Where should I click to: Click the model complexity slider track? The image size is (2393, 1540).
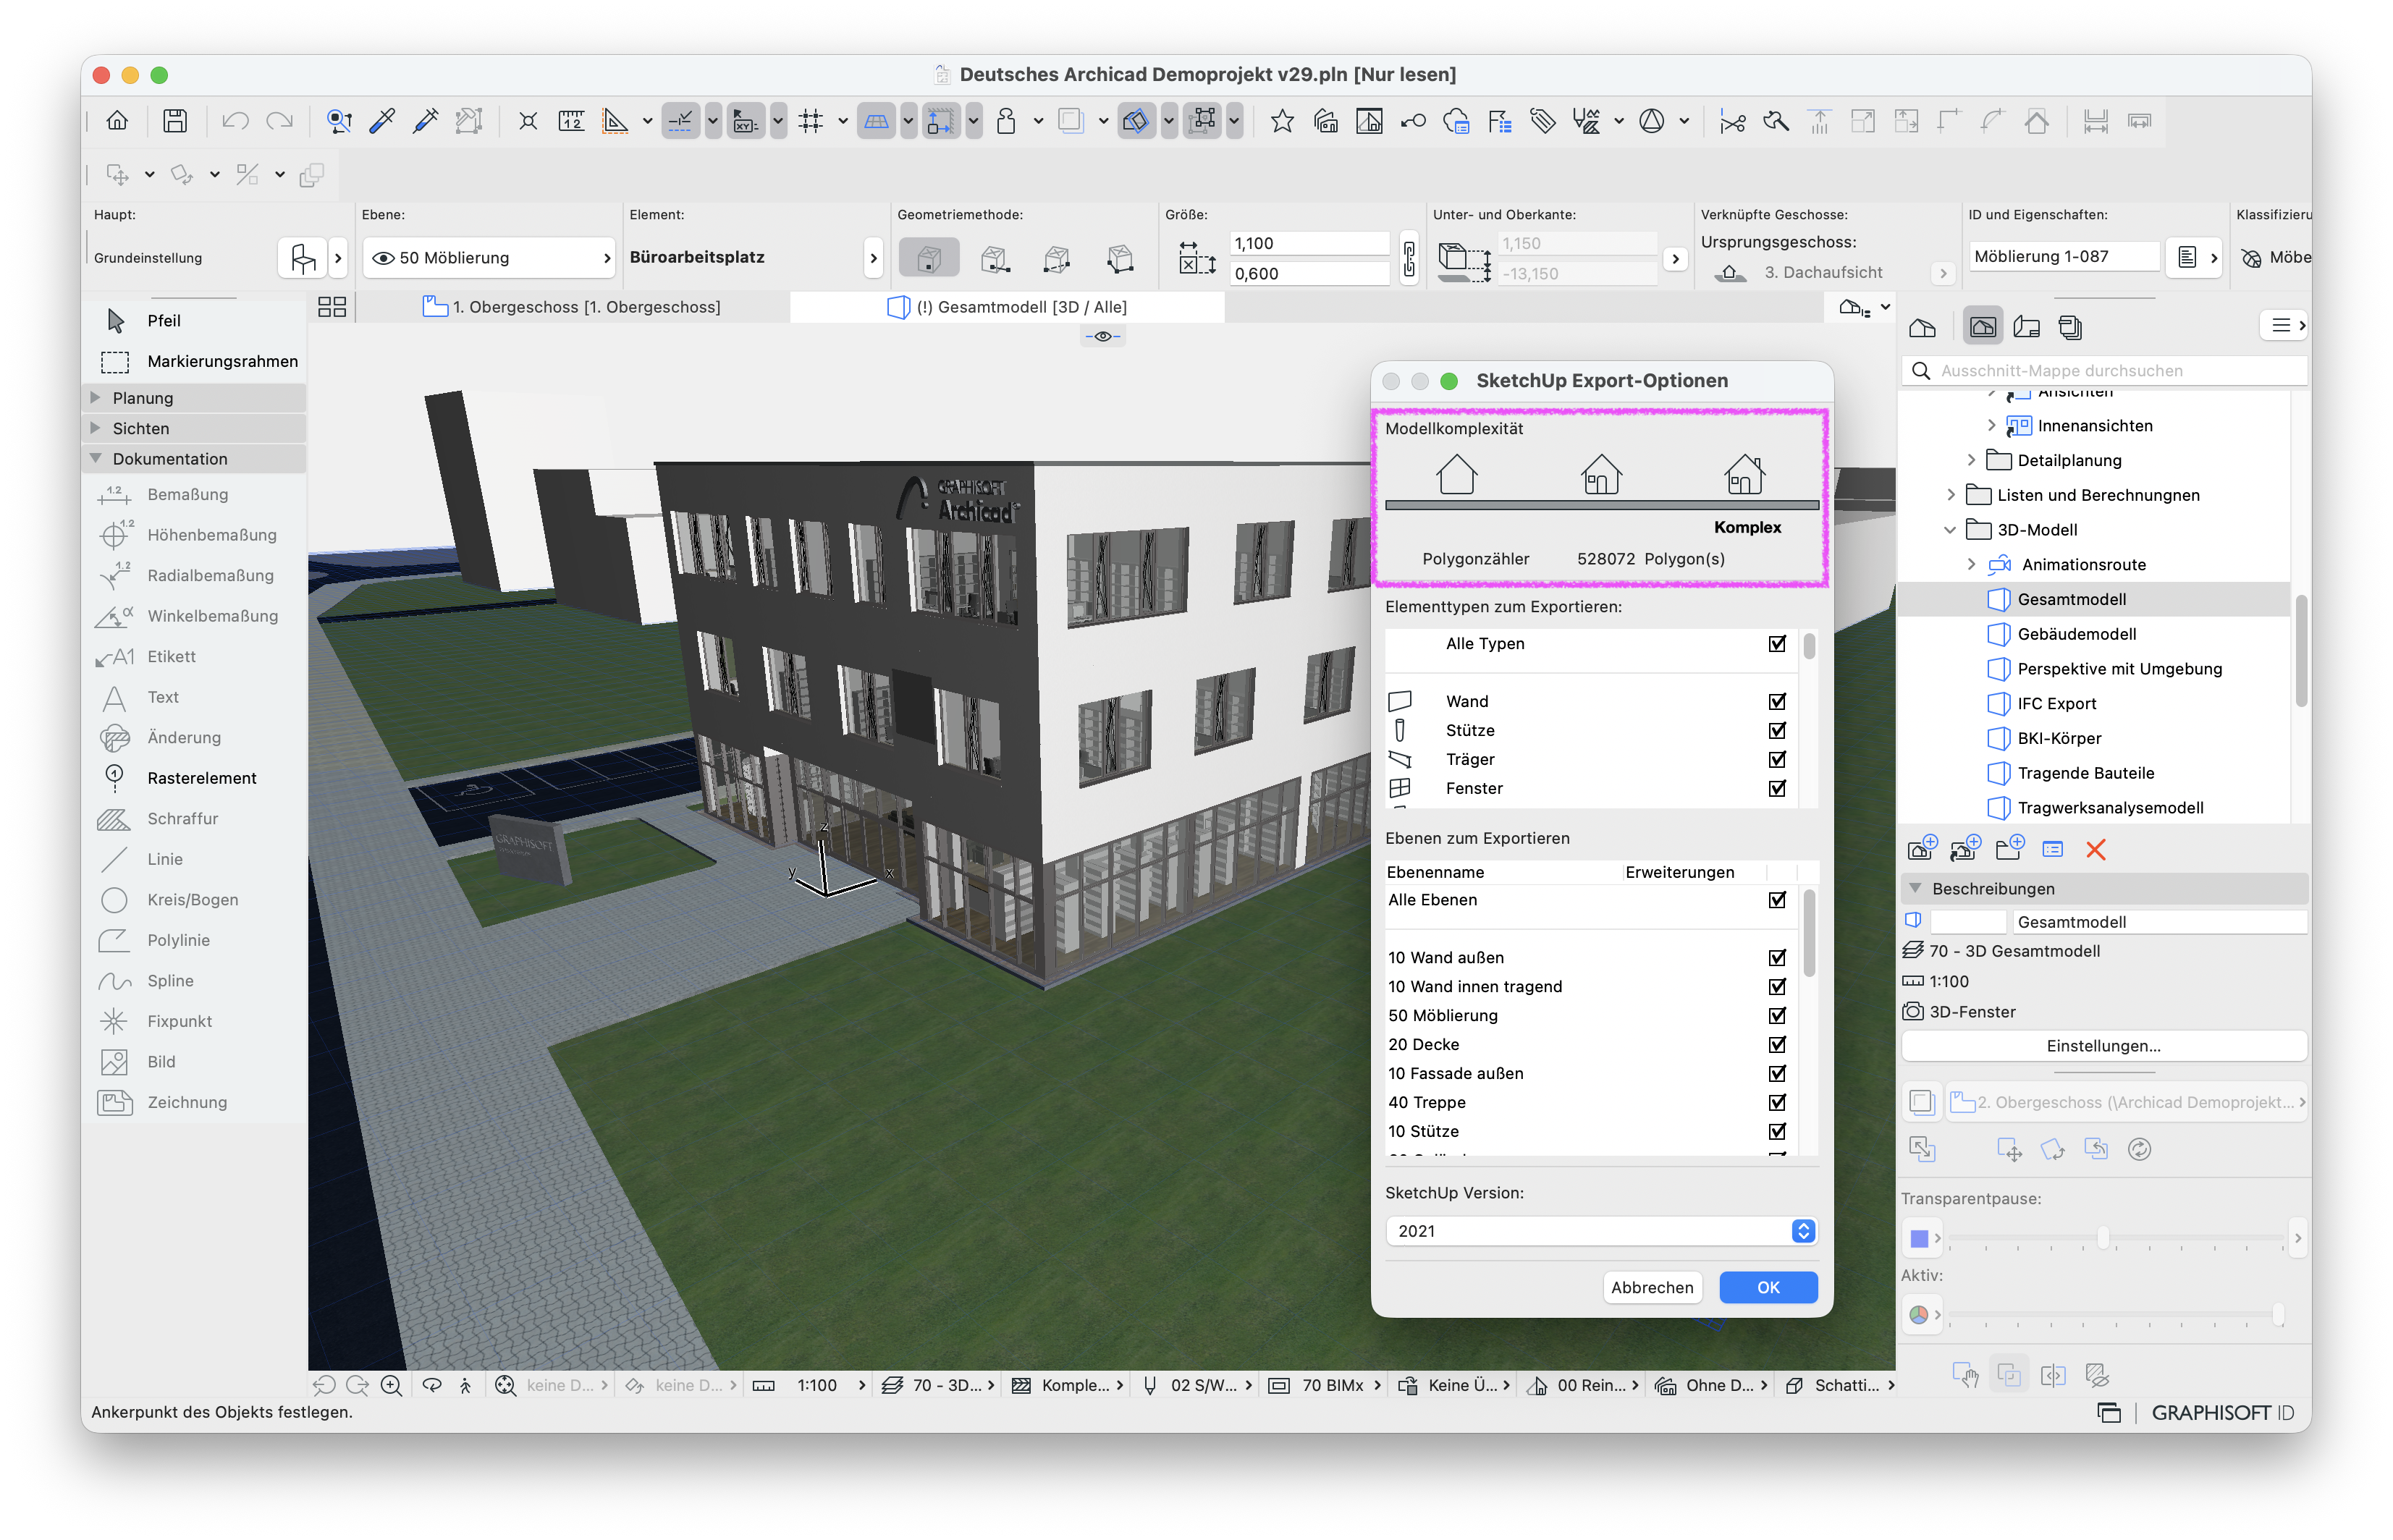coord(1601,505)
